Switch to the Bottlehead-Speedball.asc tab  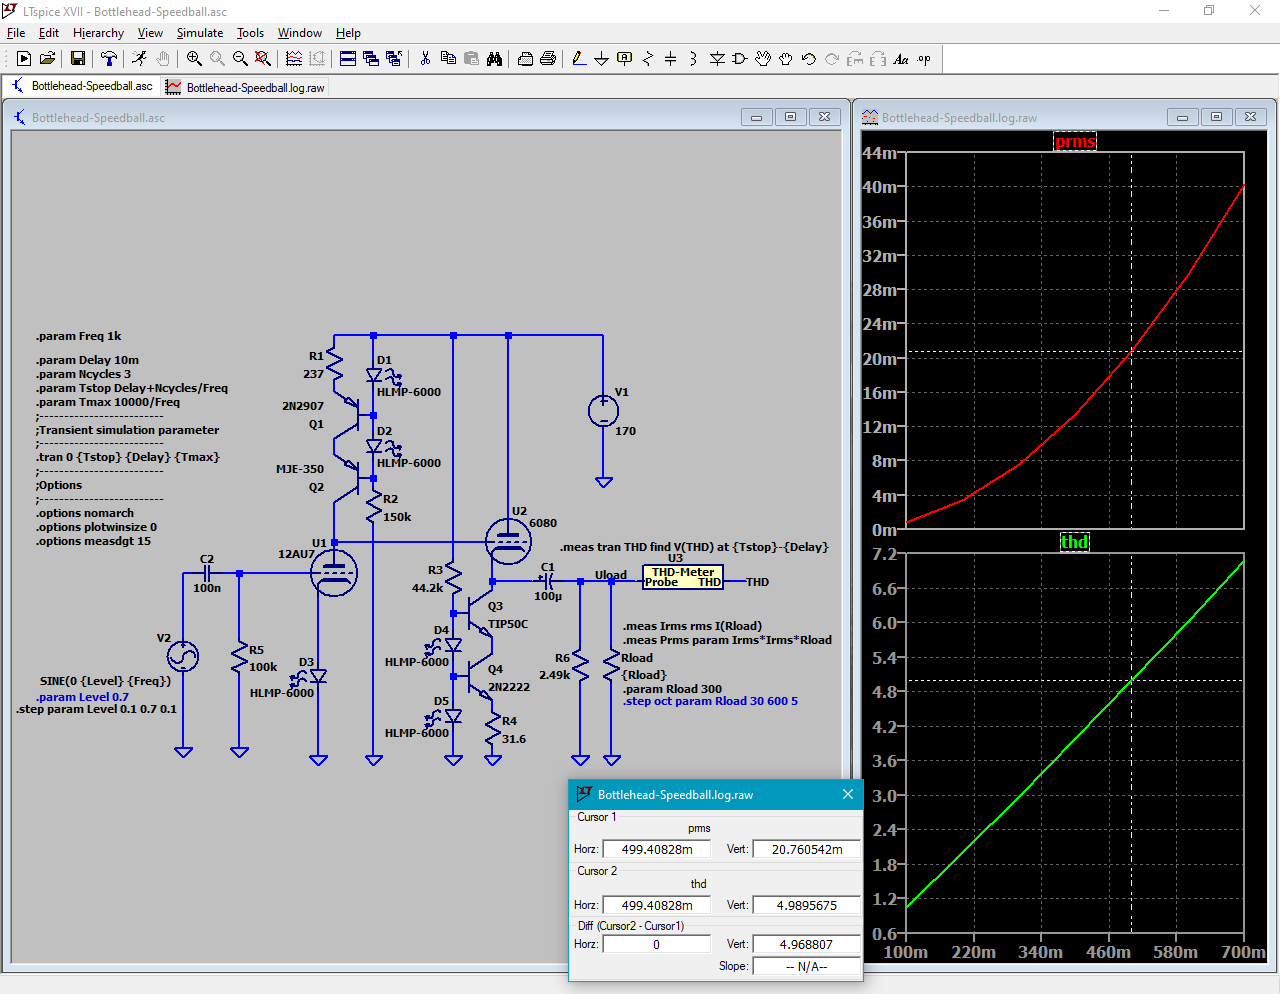coord(82,86)
